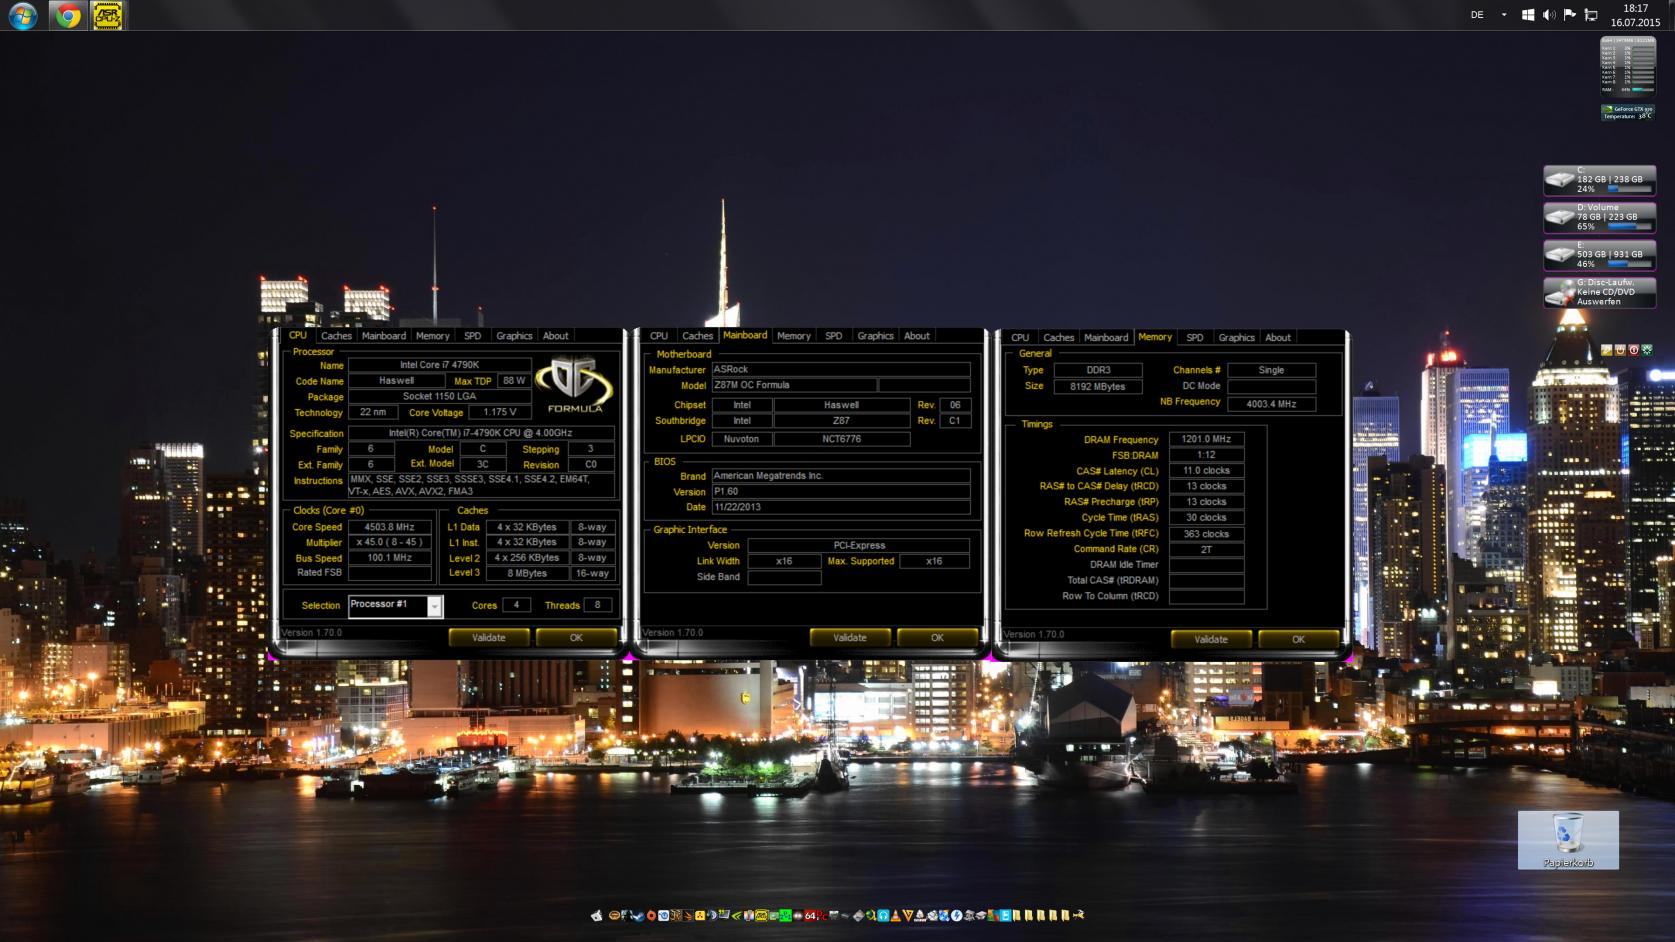Select the CPU-Z OC Formula taskbar icon
Image resolution: width=1675 pixels, height=942 pixels.
(108, 15)
